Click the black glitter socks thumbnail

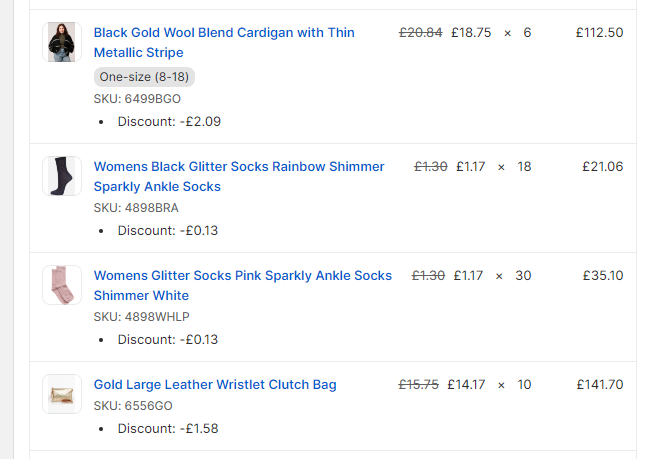click(x=61, y=176)
